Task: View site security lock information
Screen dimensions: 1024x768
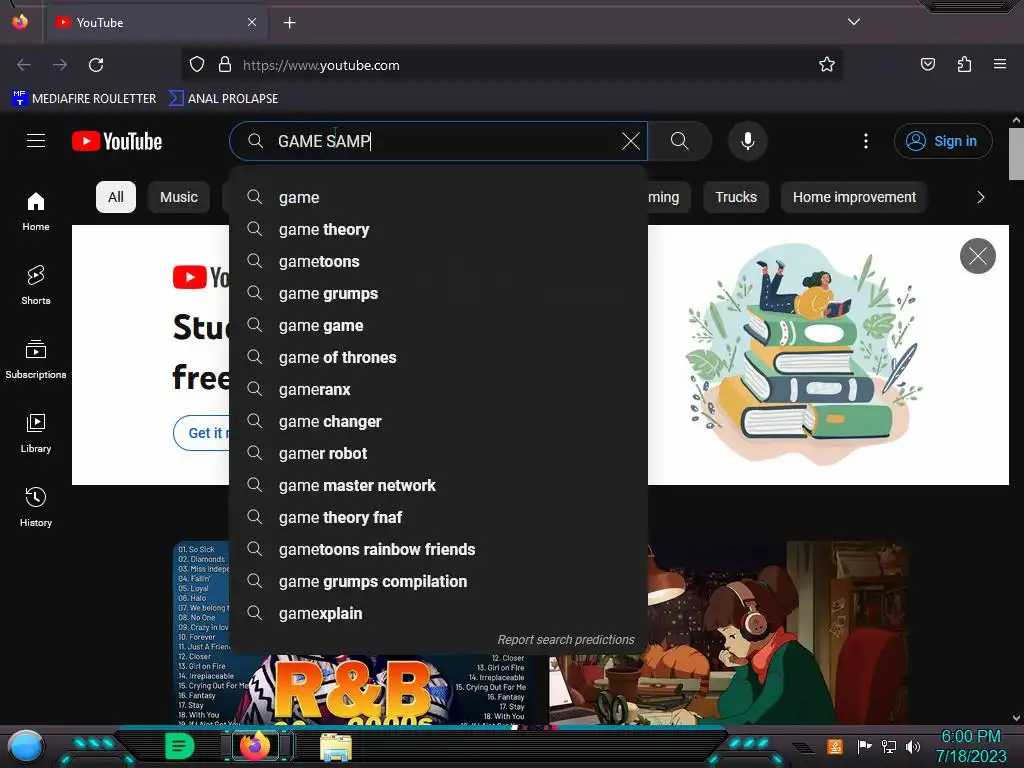Action: (225, 64)
